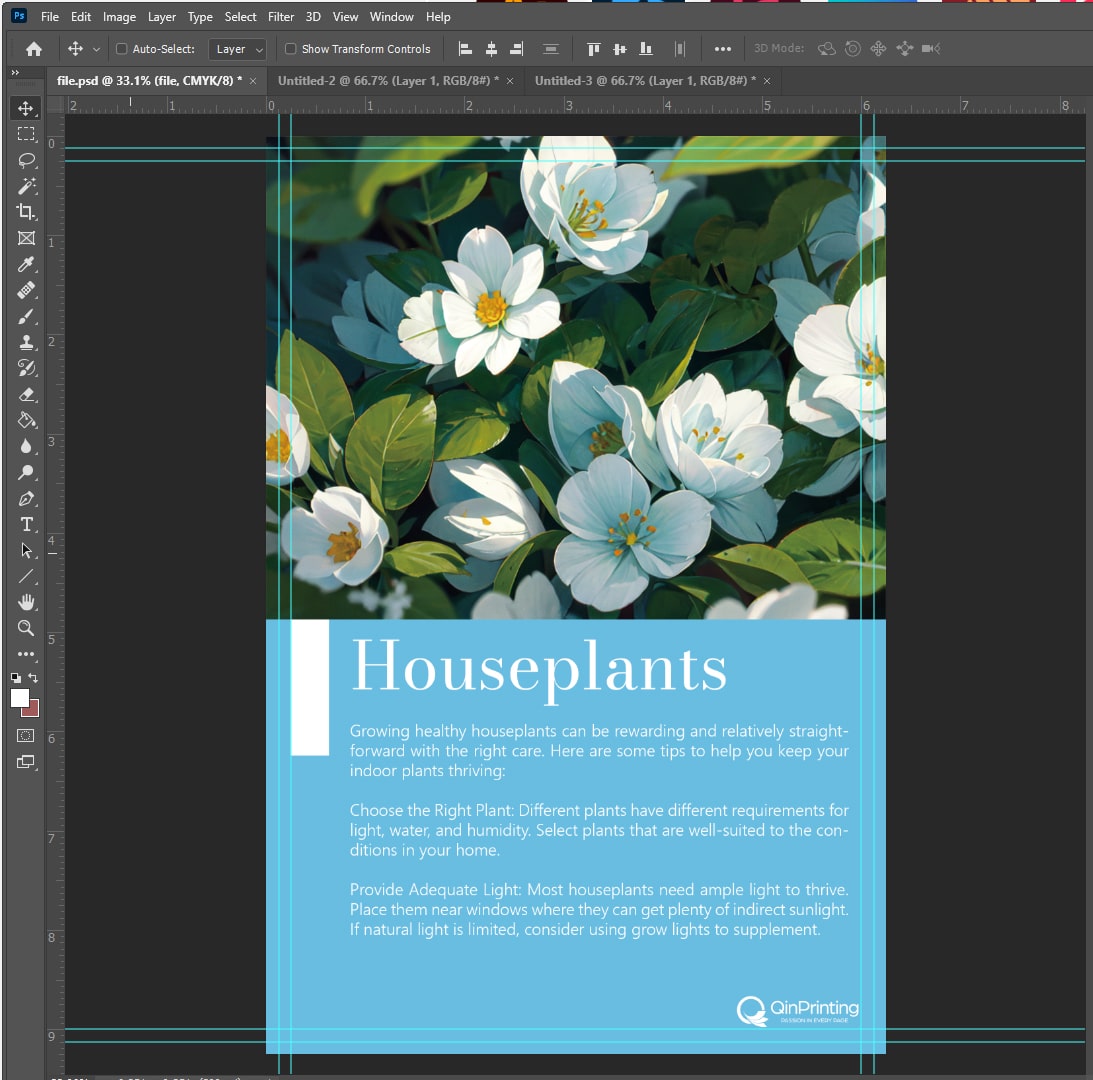Select the Frame tool
Image resolution: width=1093 pixels, height=1080 pixels.
click(26, 238)
